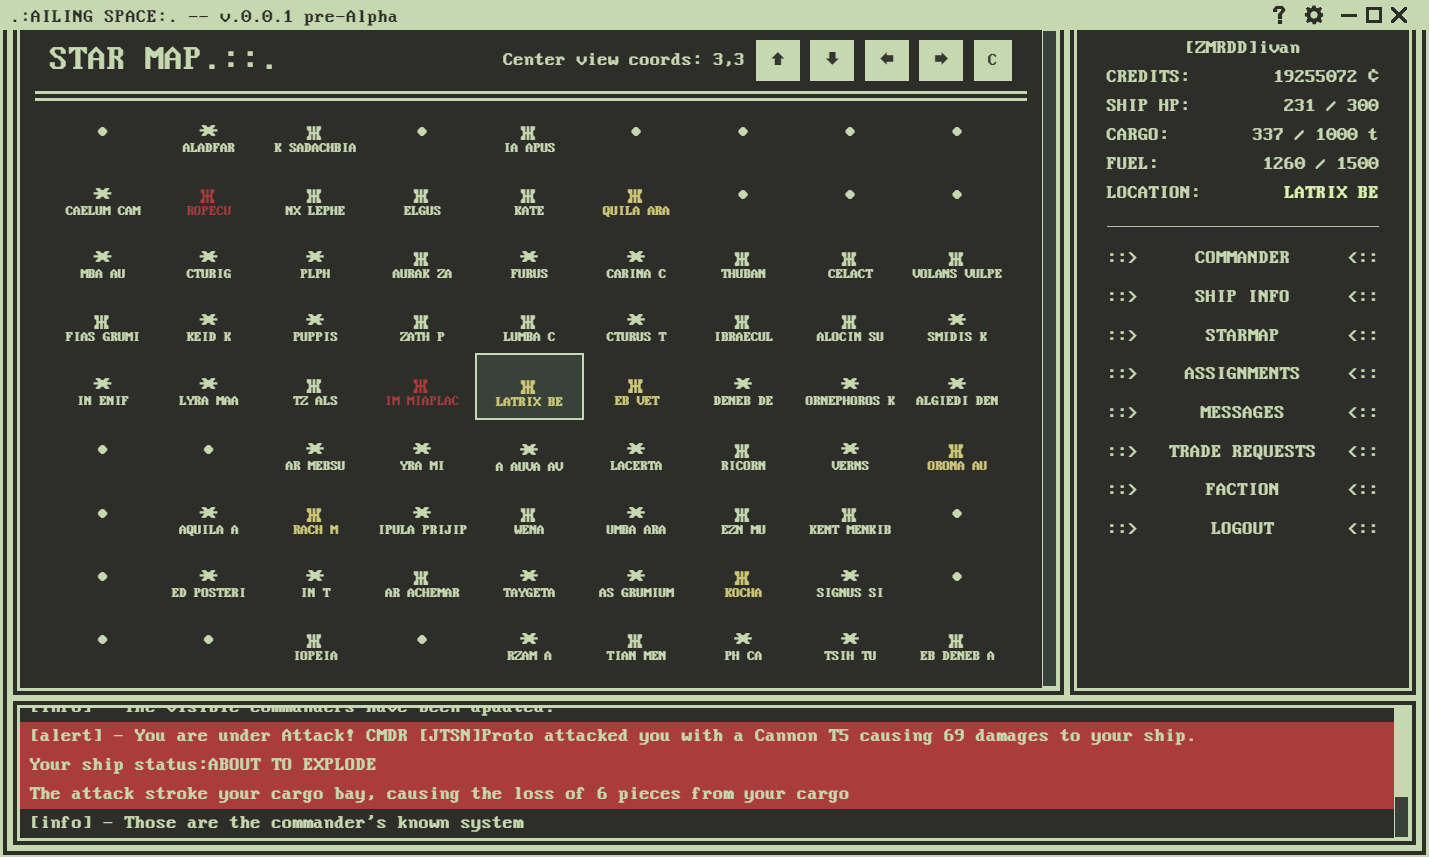This screenshot has height=857, width=1429.
Task: Select the ALADFAR star system icon
Action: (x=207, y=130)
